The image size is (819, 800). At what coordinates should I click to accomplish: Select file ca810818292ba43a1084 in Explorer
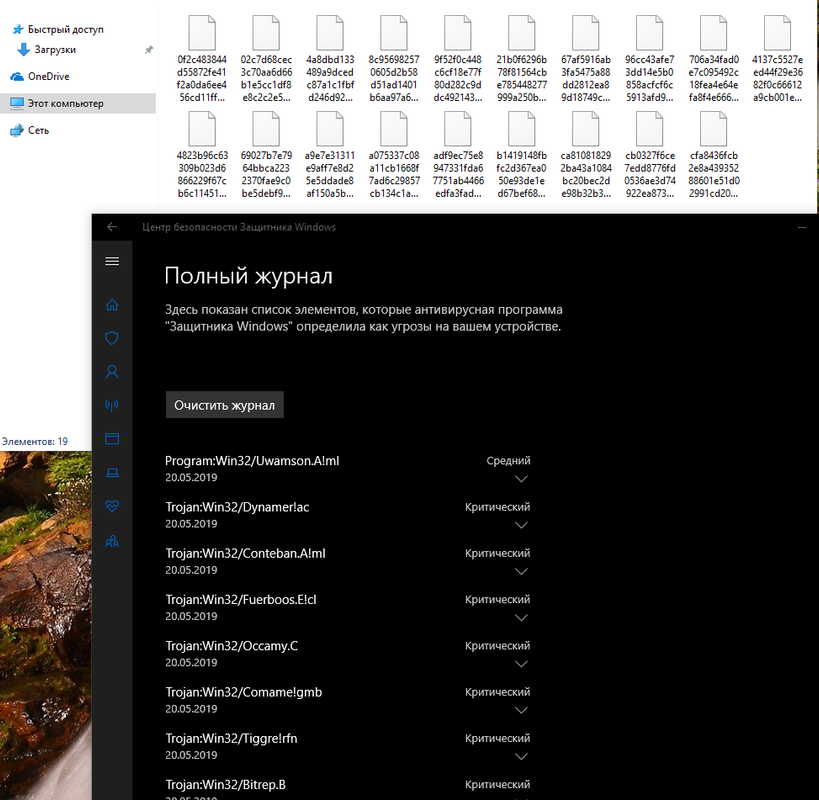(586, 155)
